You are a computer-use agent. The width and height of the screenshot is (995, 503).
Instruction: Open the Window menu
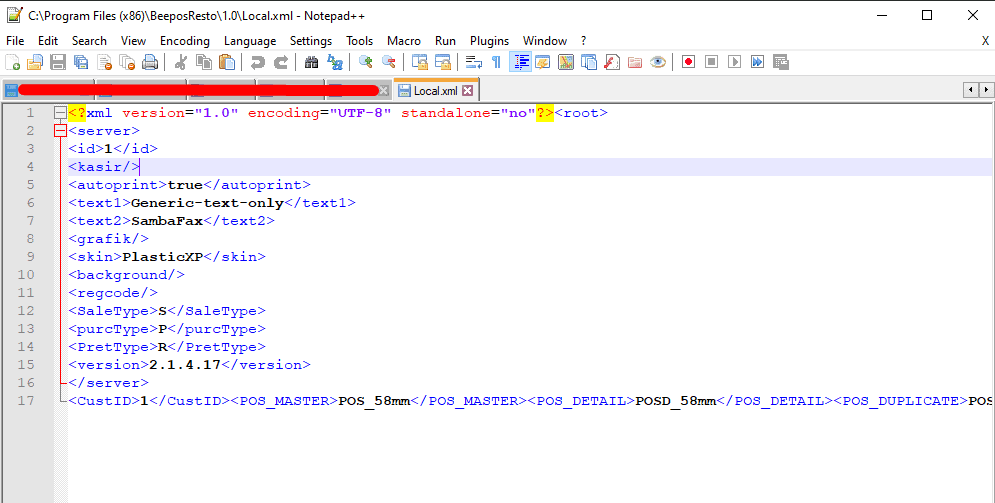click(x=544, y=41)
